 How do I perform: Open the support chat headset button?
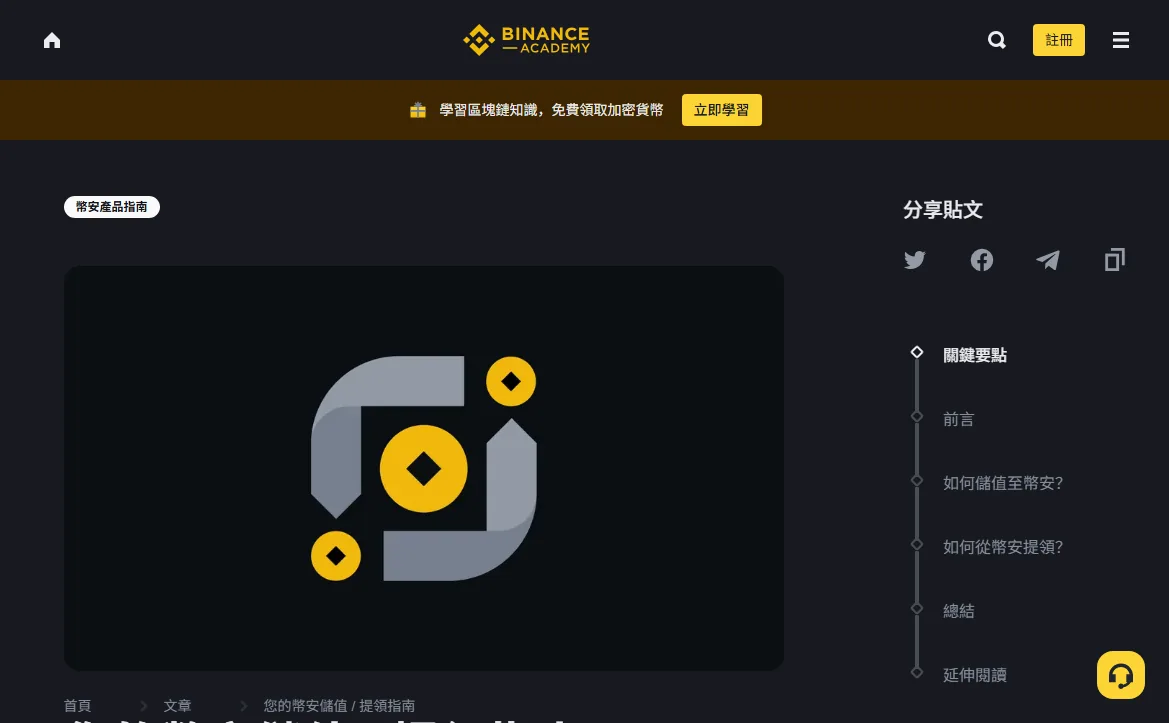click(1121, 675)
